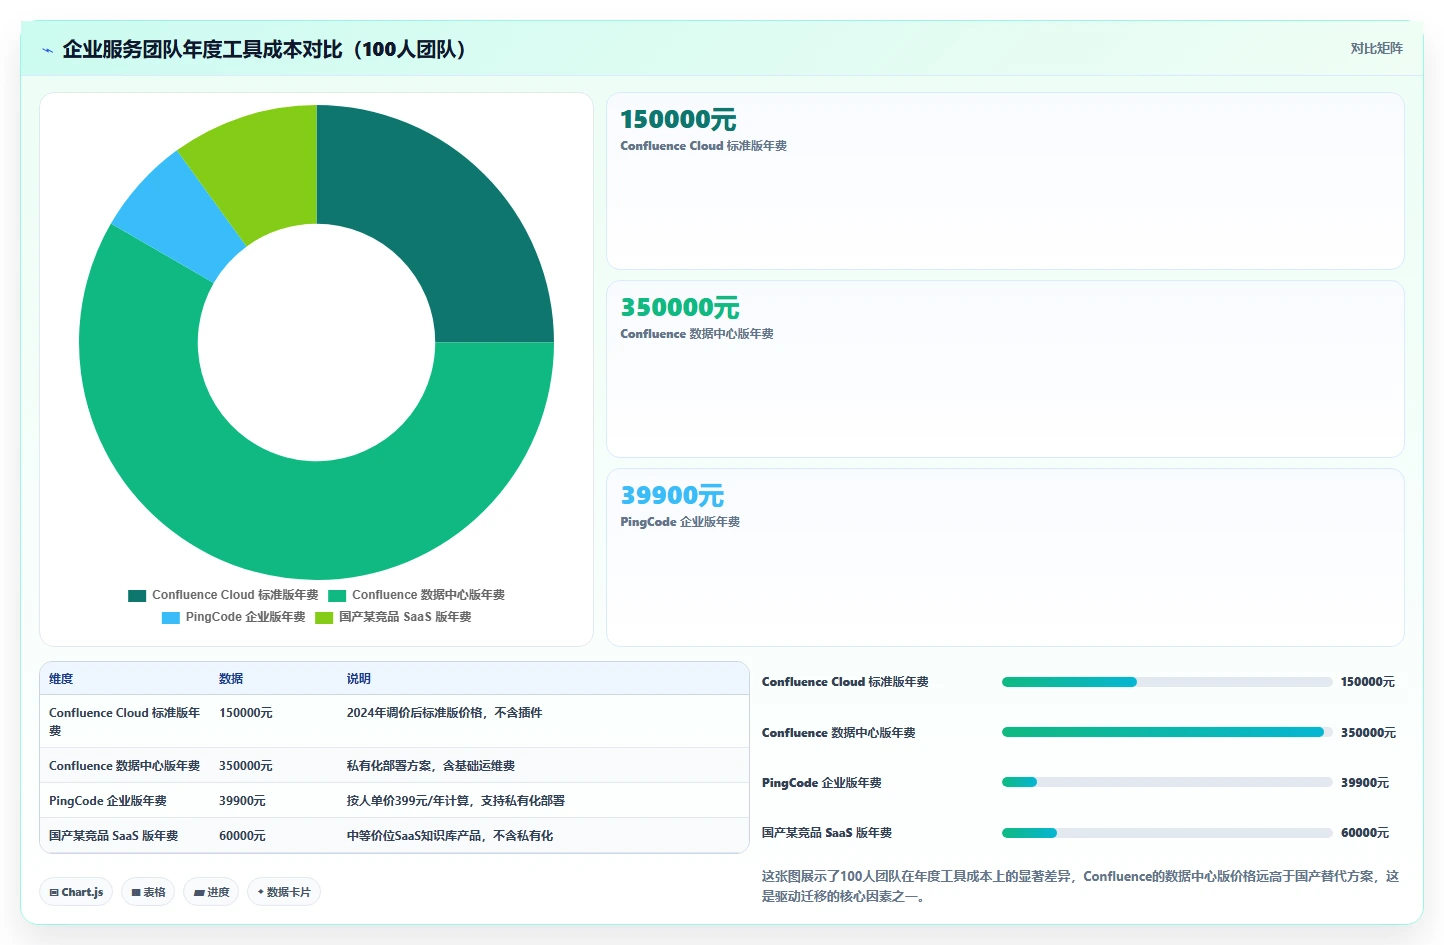Click the 国产某竞品 SaaS 版年费 progress bar

[1167, 833]
